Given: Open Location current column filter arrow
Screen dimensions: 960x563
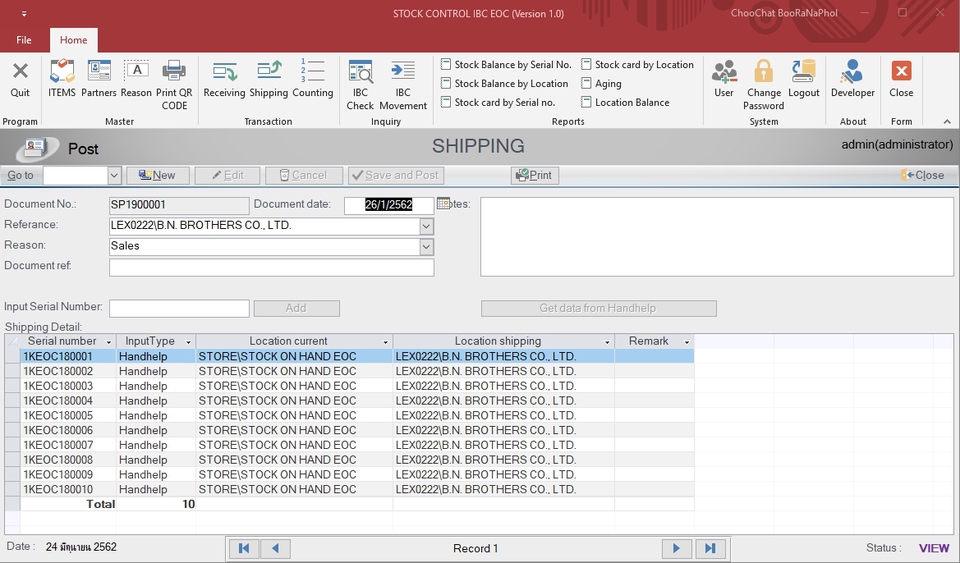Looking at the screenshot, I should coord(385,342).
